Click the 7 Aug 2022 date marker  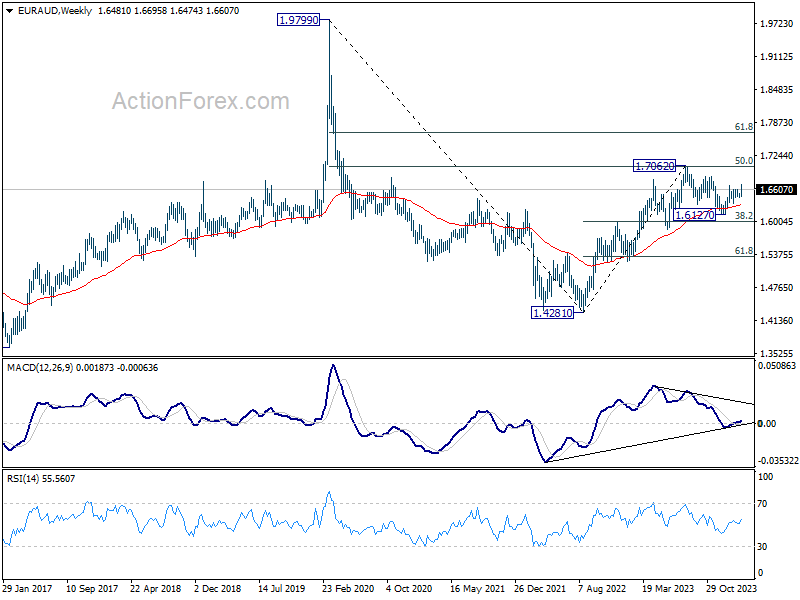click(602, 588)
